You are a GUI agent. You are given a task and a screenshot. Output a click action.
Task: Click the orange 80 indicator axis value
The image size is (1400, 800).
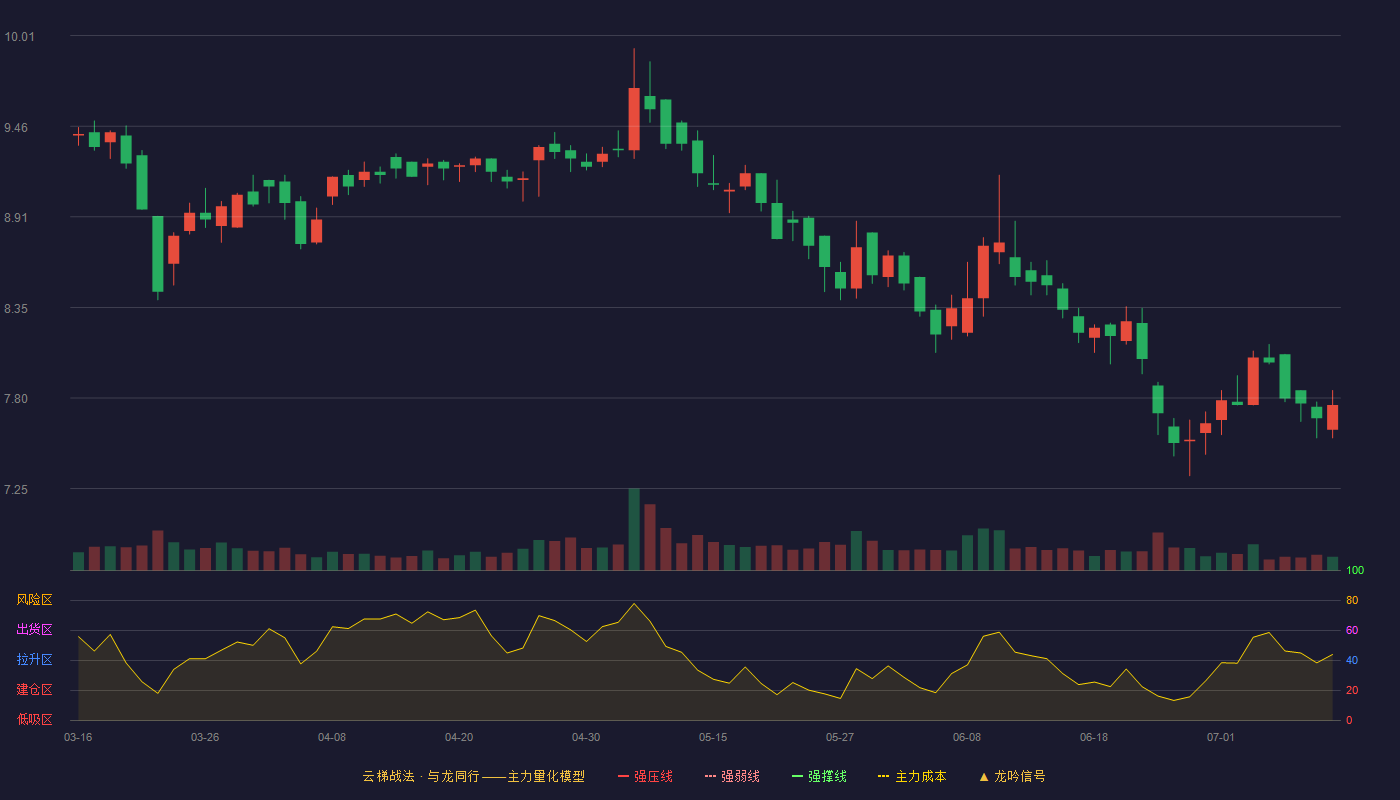1352,600
